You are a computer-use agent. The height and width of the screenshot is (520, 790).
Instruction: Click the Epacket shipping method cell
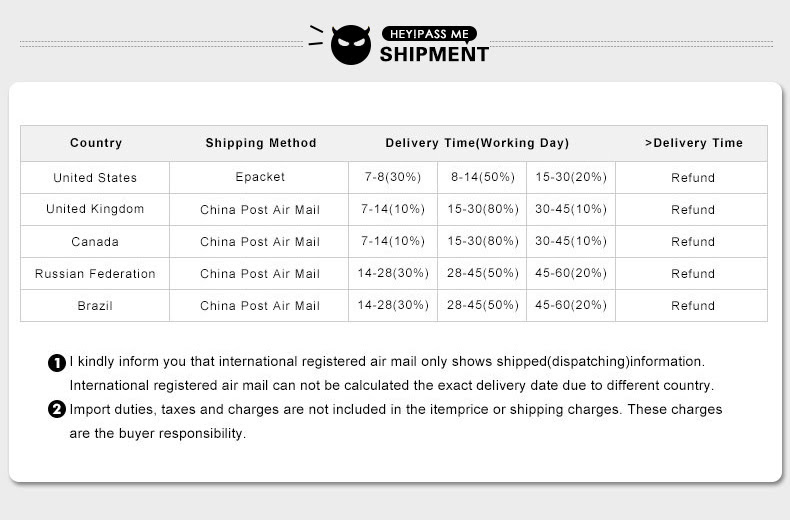pyautogui.click(x=259, y=177)
